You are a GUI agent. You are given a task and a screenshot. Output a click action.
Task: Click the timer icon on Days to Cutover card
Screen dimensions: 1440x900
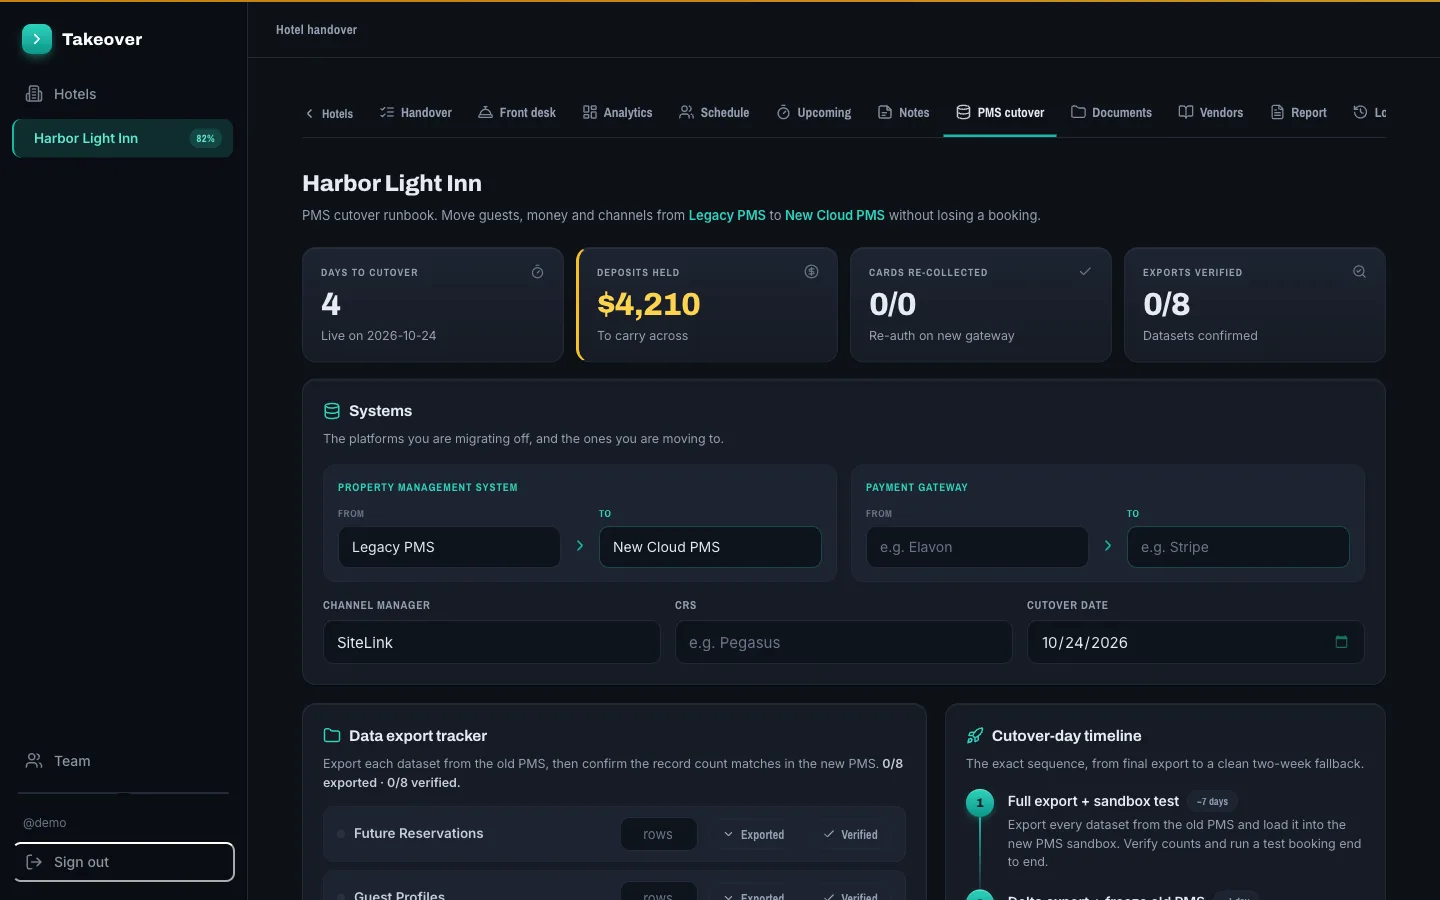click(537, 272)
